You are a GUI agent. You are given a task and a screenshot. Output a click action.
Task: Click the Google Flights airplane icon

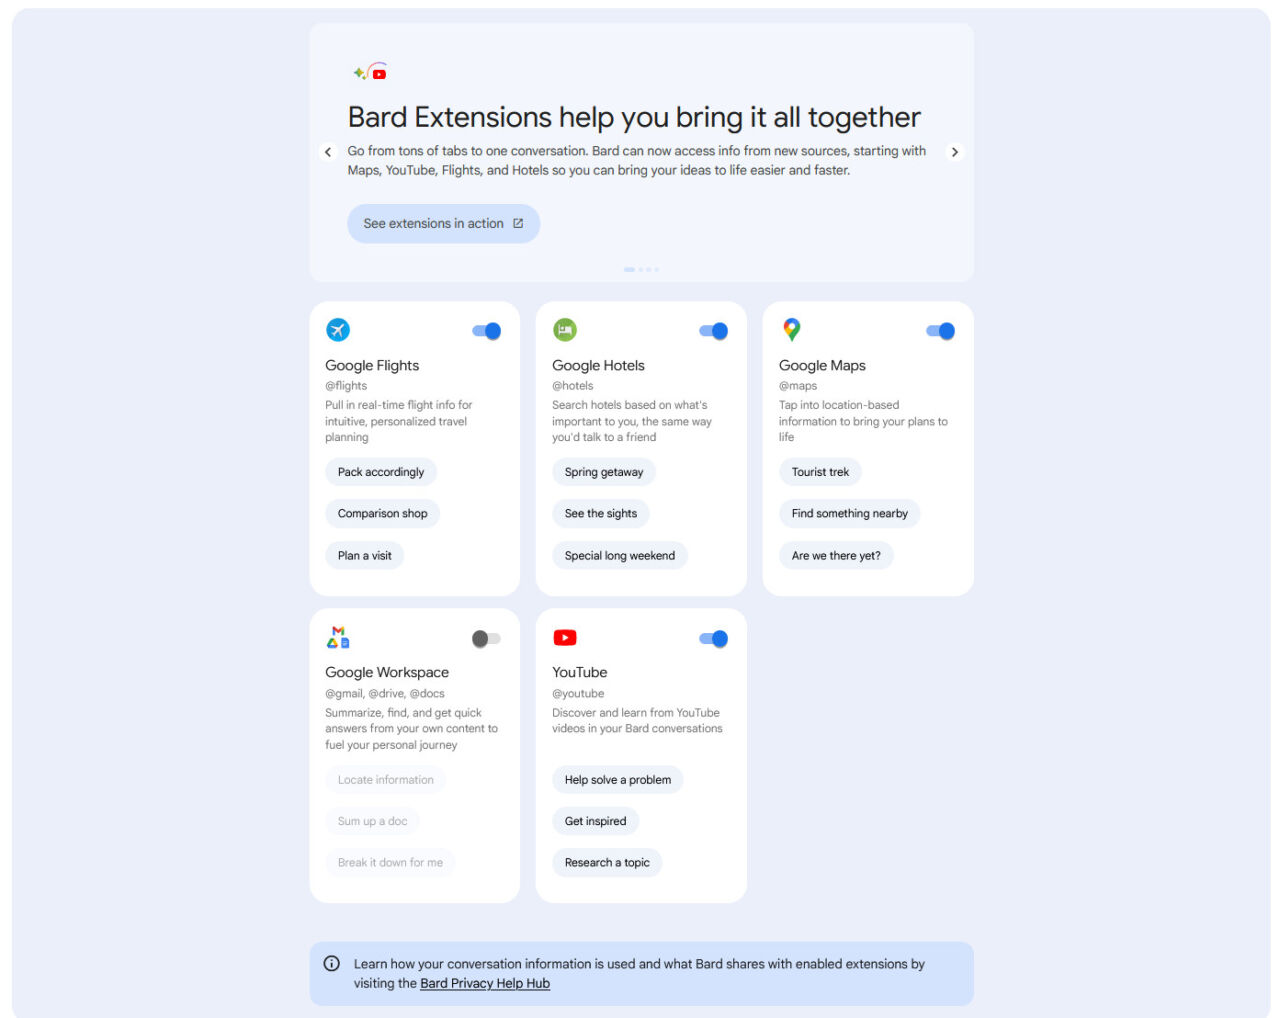point(338,329)
